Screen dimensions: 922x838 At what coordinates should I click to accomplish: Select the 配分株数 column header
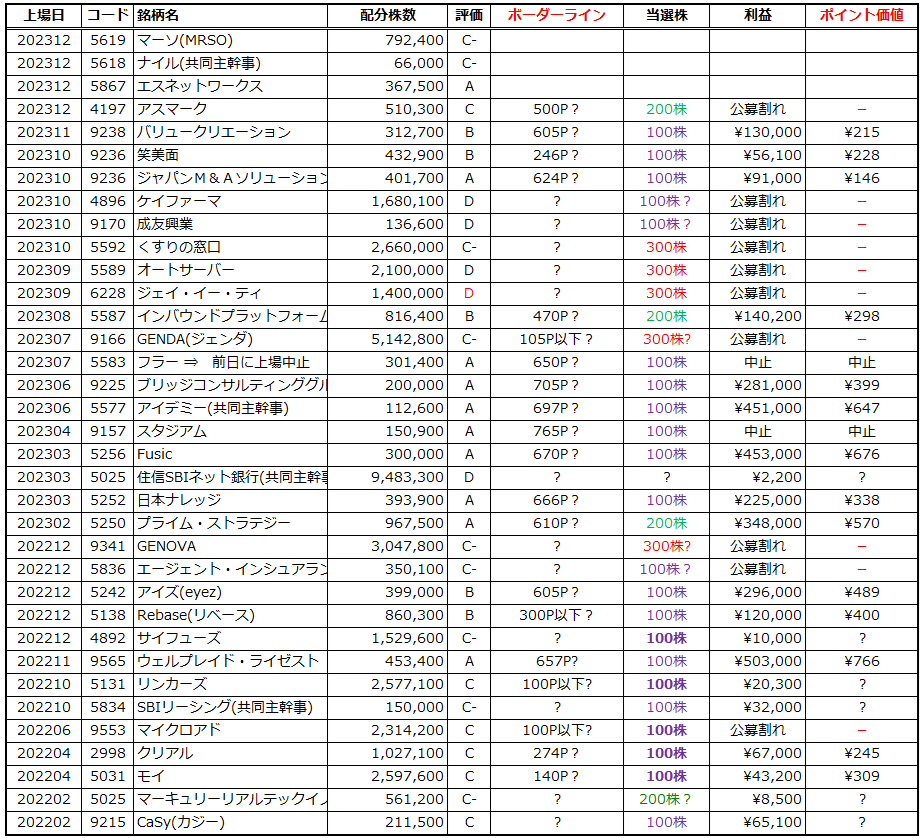(388, 15)
